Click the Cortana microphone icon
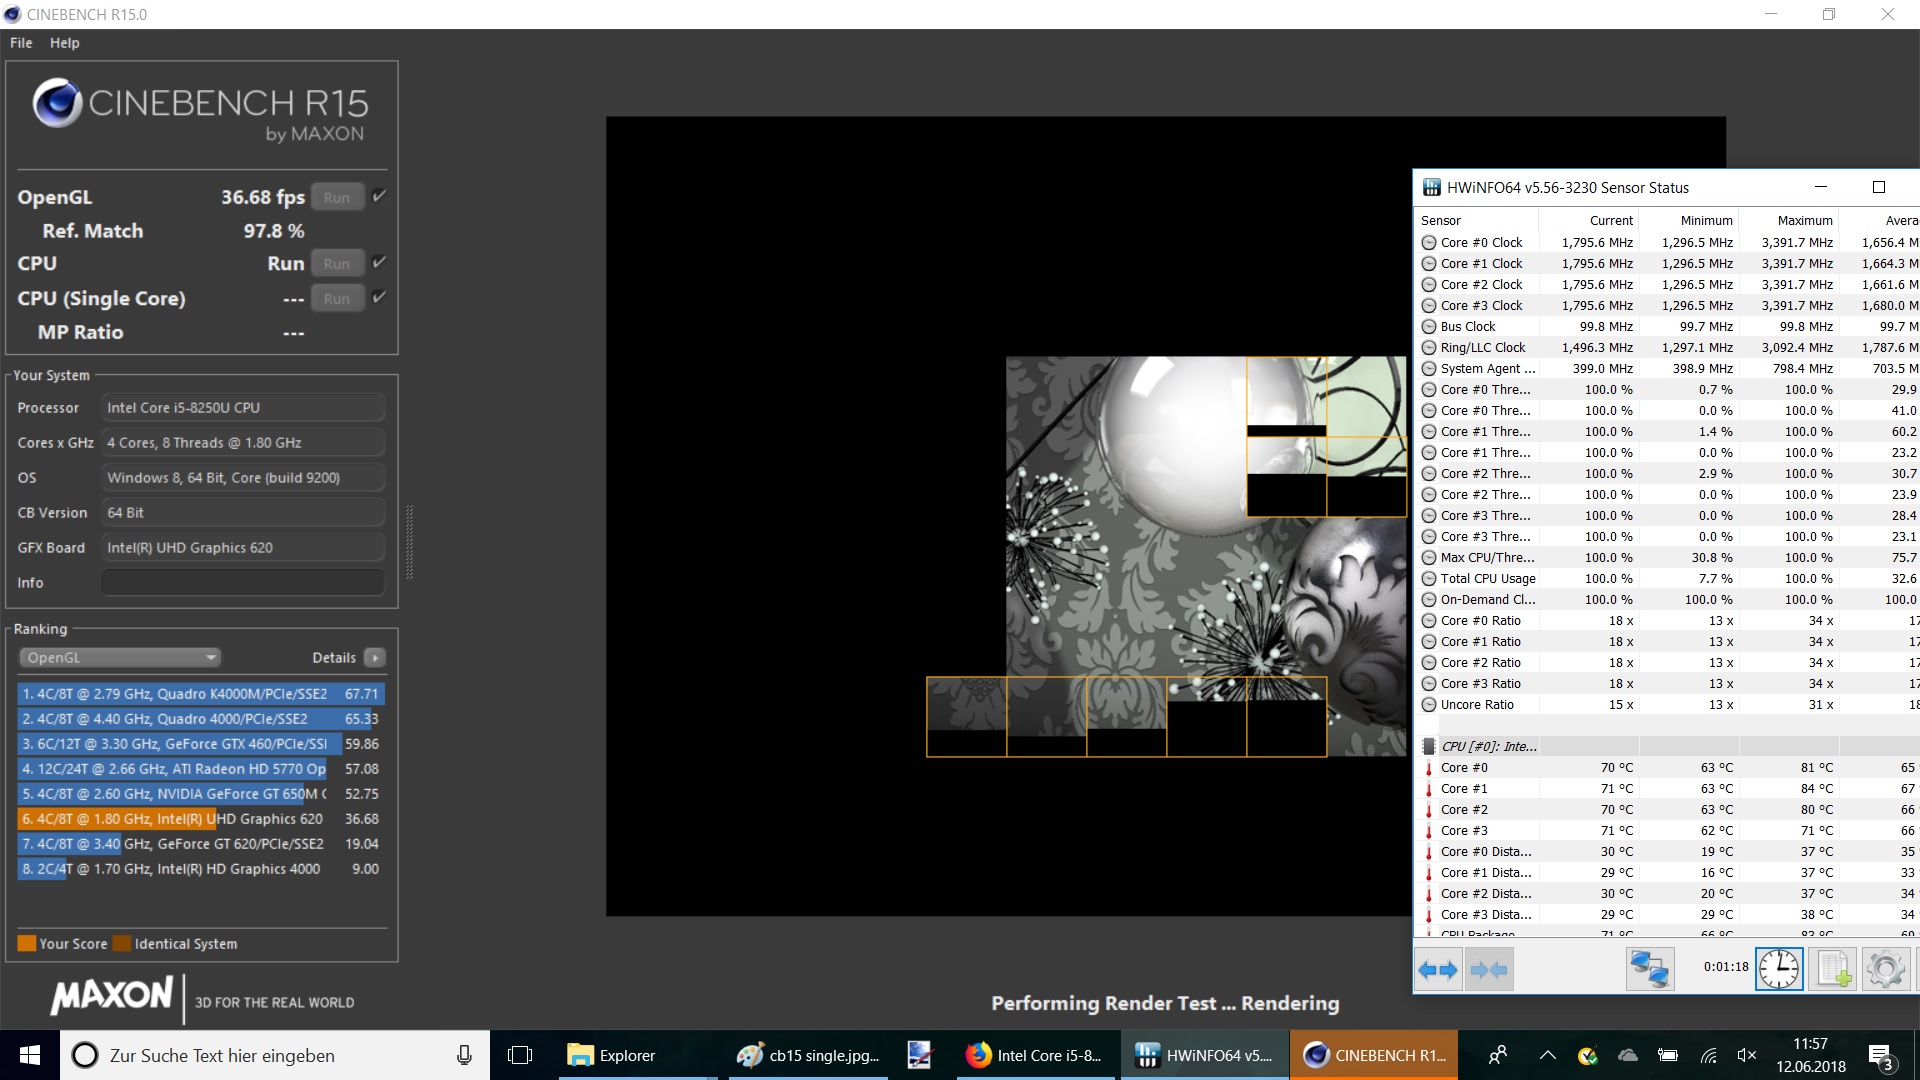The width and height of the screenshot is (1920, 1080). (x=464, y=1055)
